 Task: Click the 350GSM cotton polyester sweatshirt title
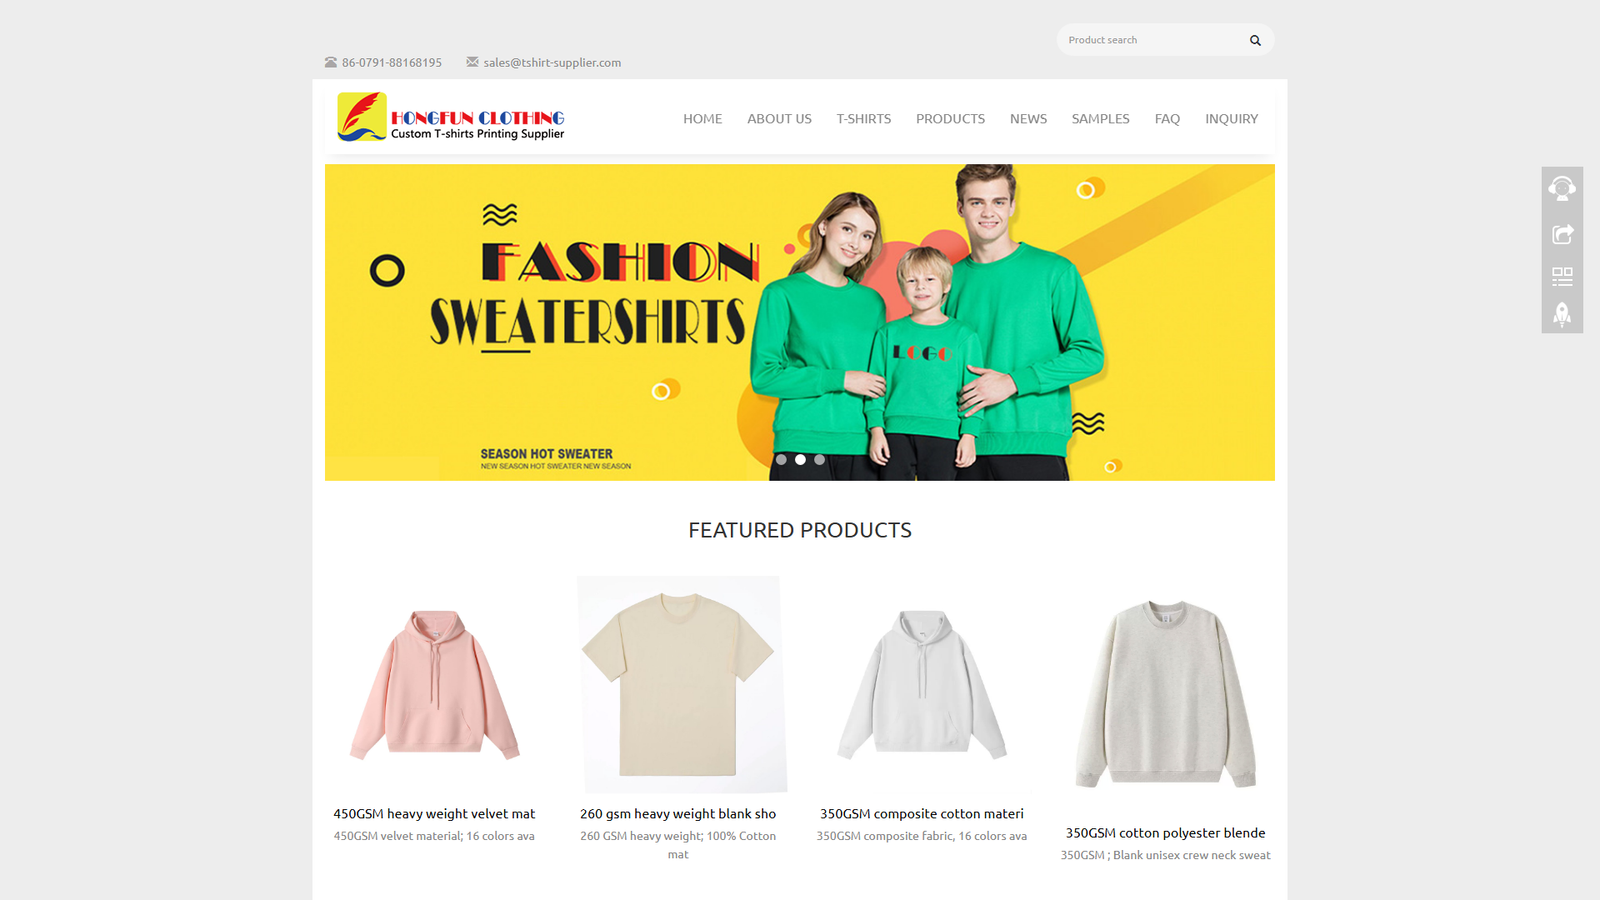[x=1165, y=833]
